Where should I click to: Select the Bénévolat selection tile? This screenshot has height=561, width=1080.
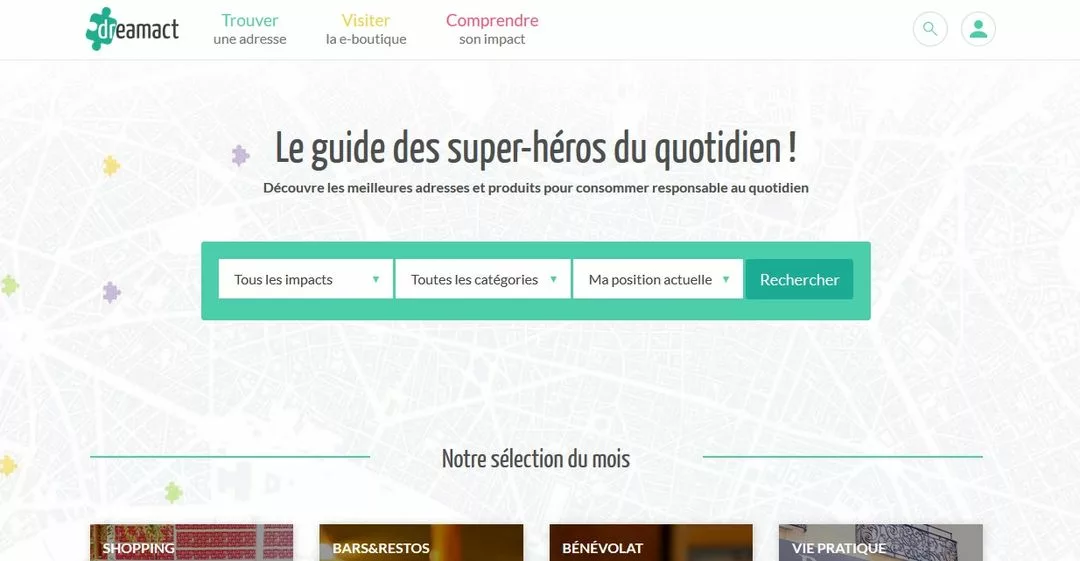651,543
